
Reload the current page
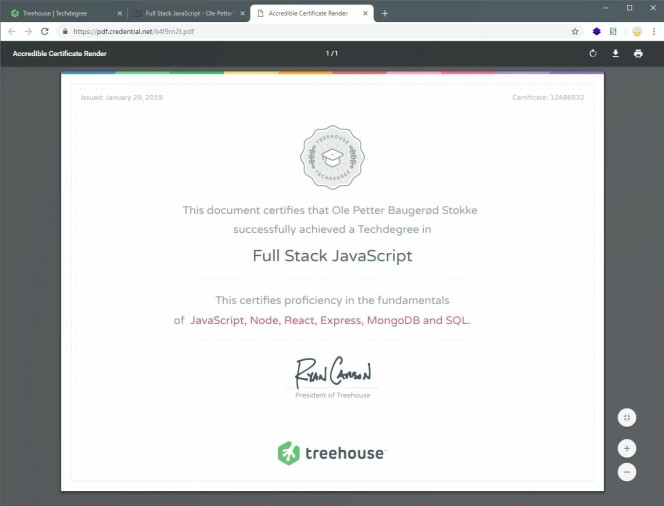pyautogui.click(x=44, y=31)
